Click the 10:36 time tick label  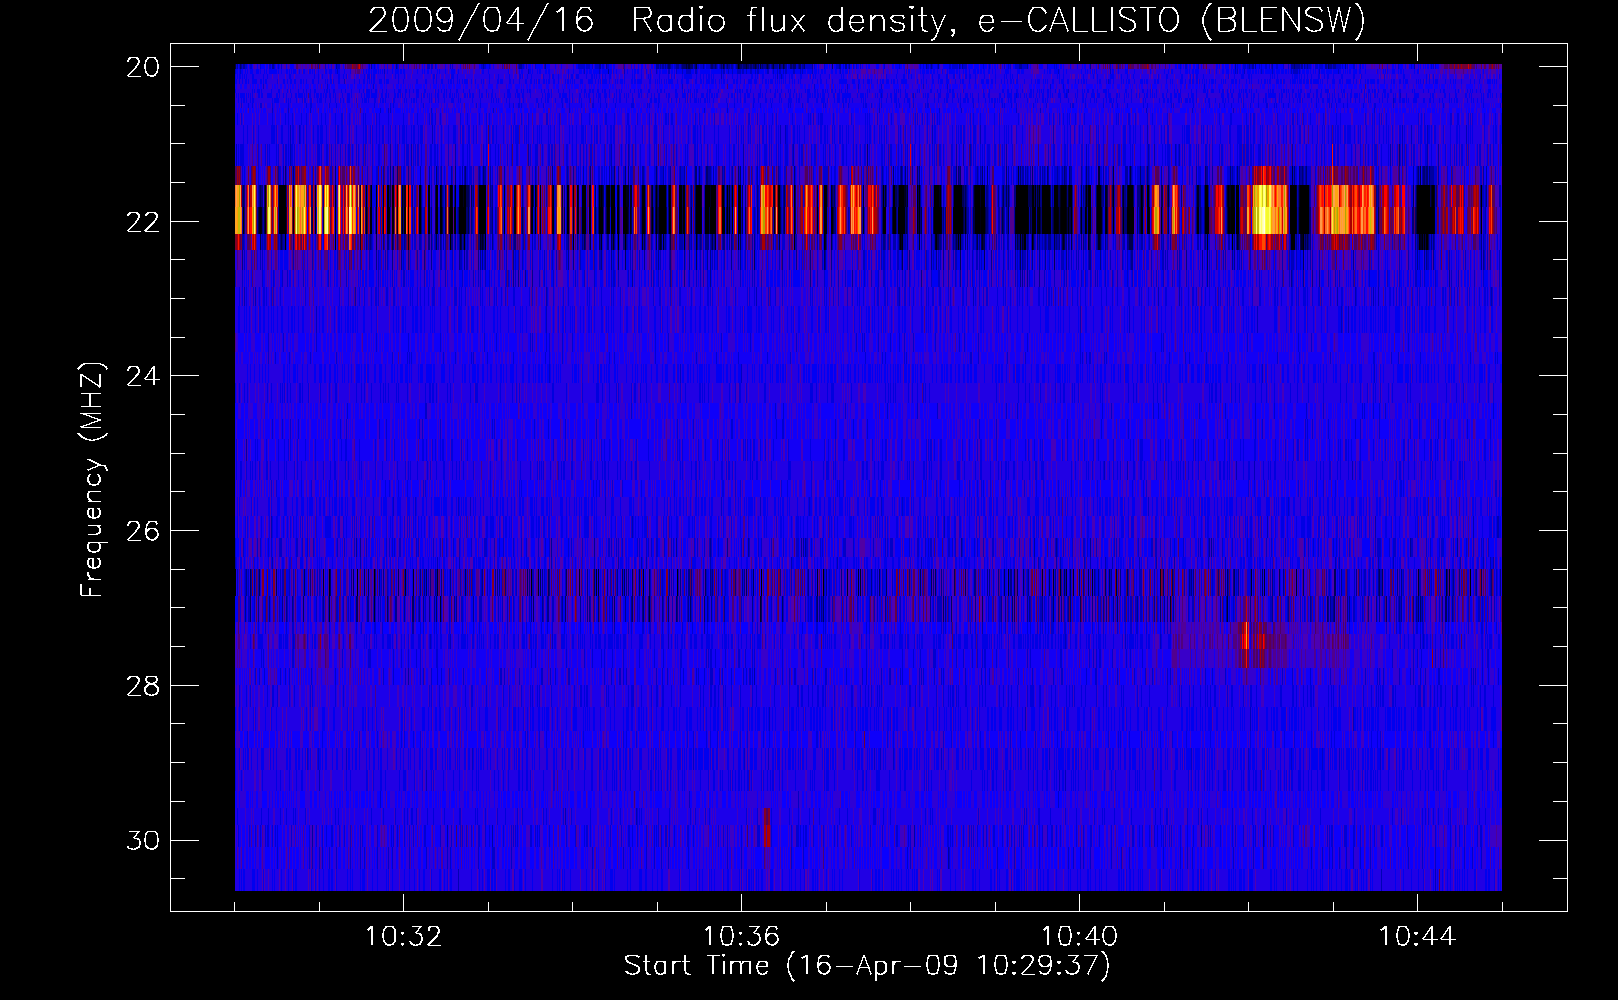click(x=741, y=937)
